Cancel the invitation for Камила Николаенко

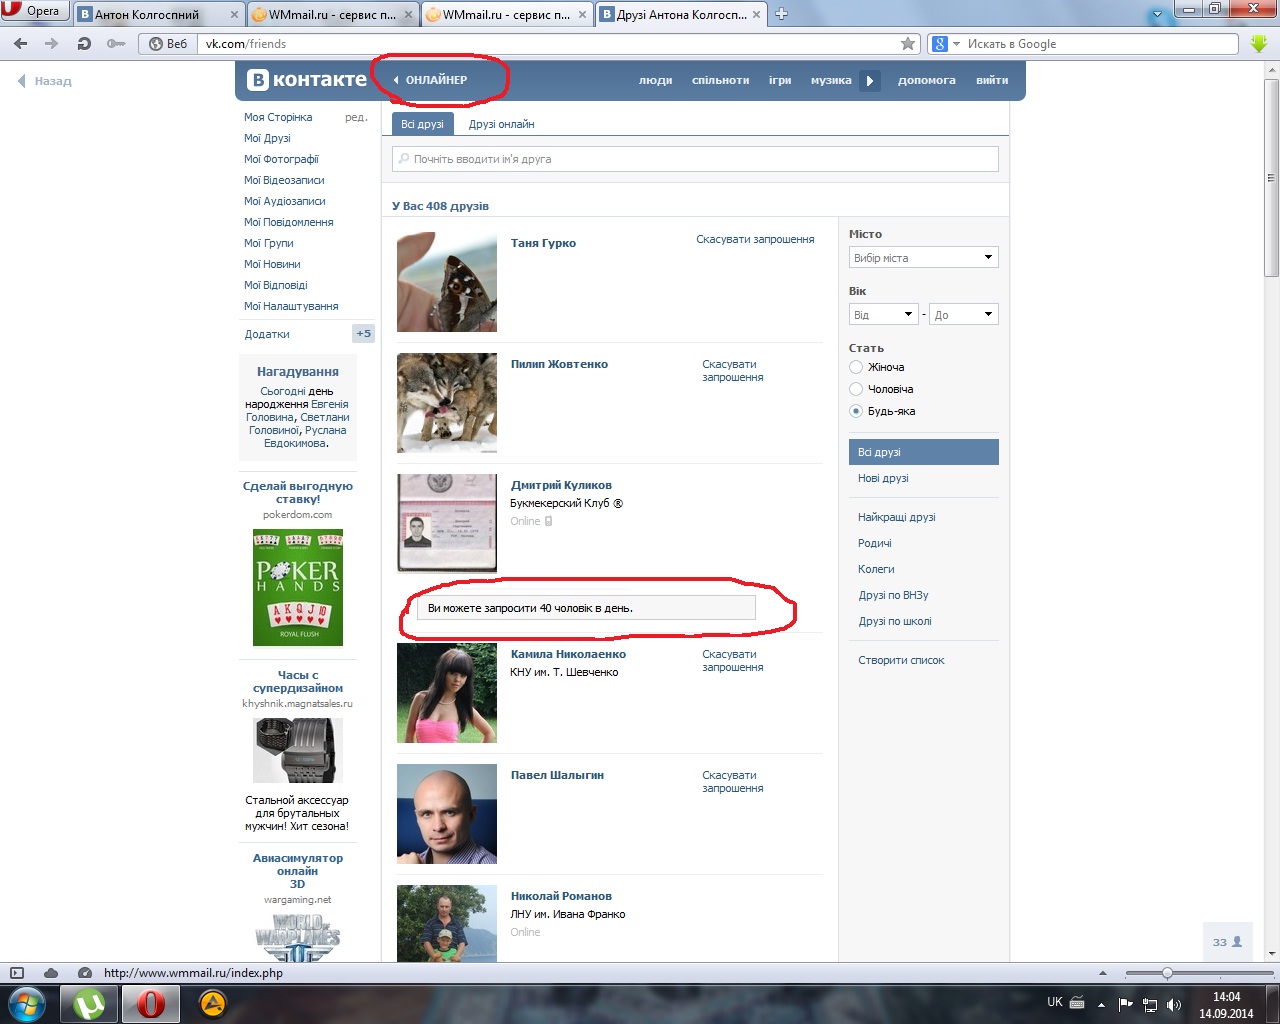[733, 661]
